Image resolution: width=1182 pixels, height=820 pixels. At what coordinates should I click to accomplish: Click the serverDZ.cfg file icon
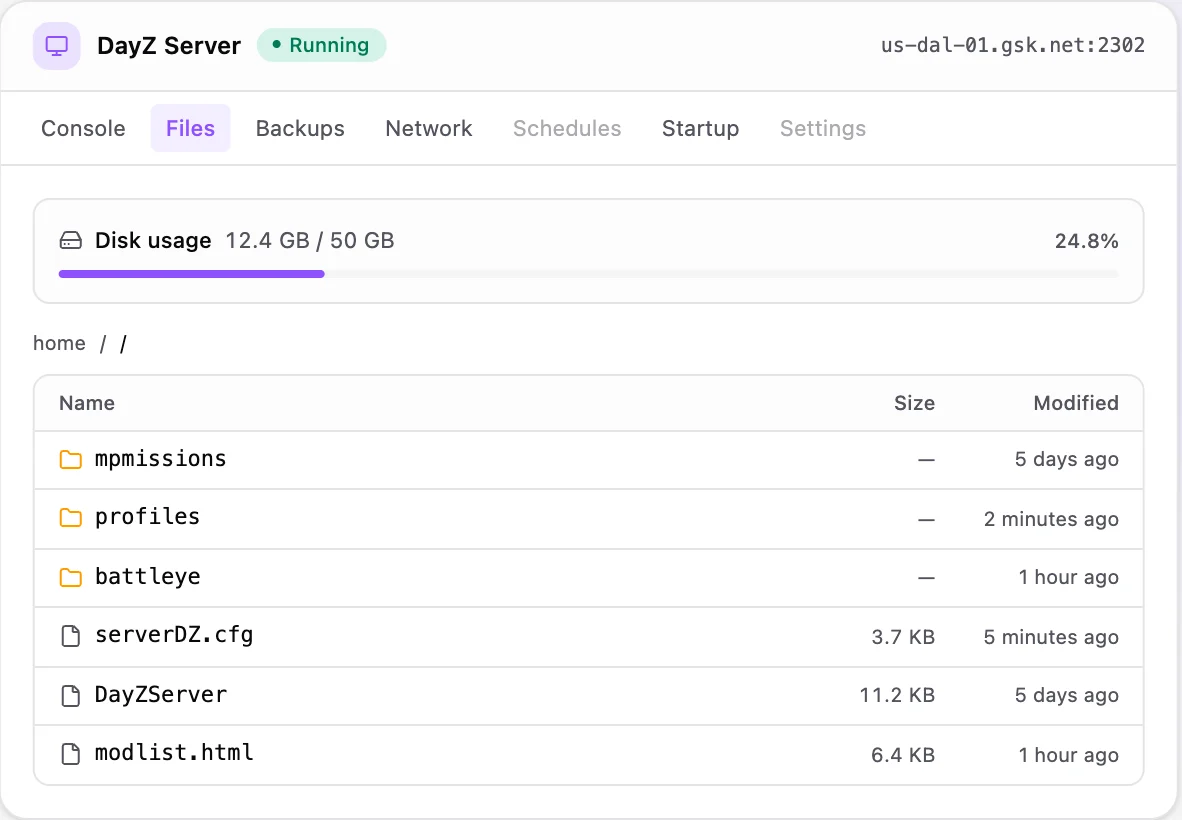tap(70, 636)
